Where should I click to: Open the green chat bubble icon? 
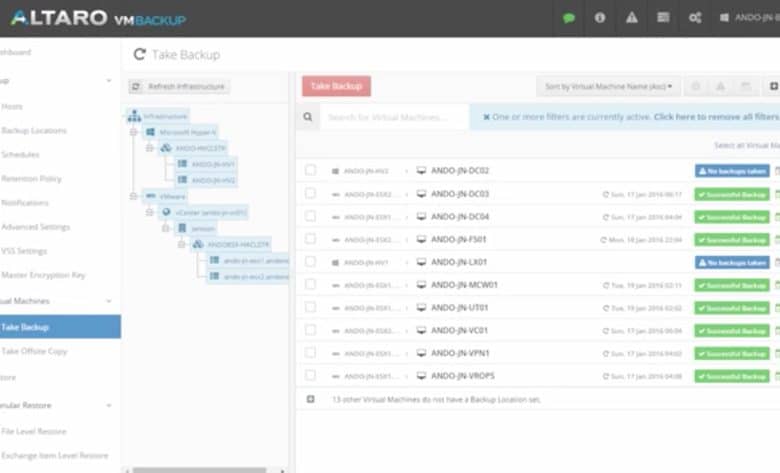(569, 18)
